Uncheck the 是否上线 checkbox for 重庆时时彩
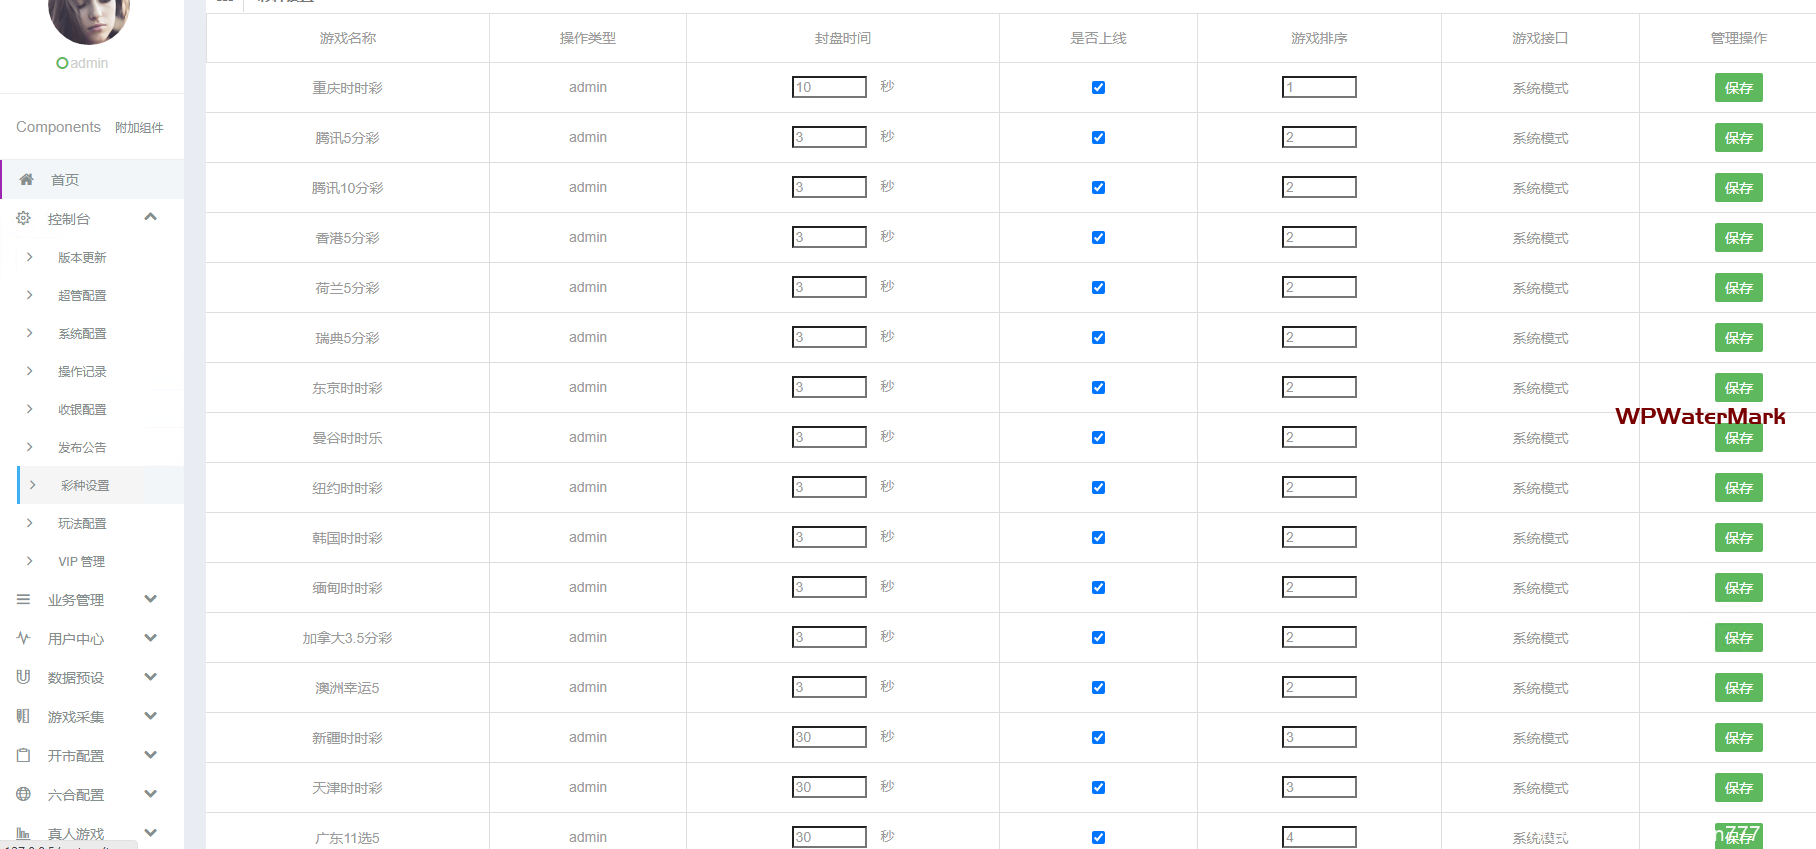The width and height of the screenshot is (1816, 849). [x=1098, y=88]
